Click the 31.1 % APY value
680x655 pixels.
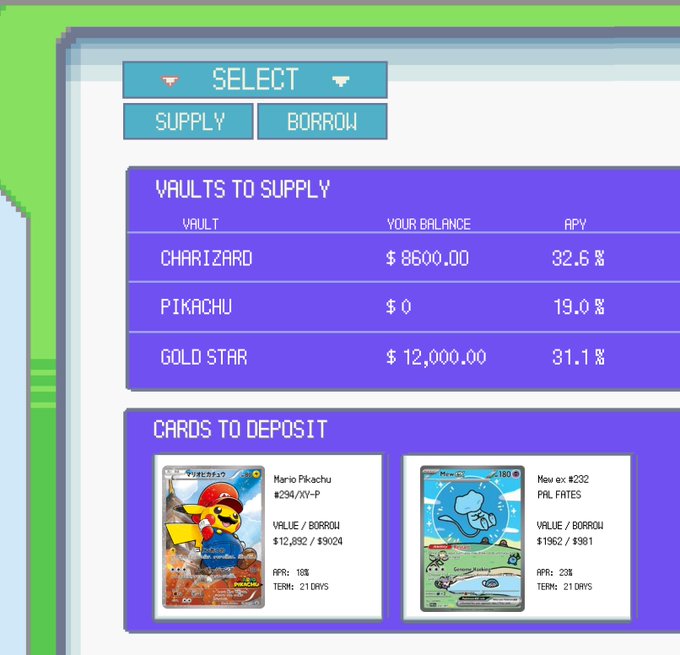(578, 357)
